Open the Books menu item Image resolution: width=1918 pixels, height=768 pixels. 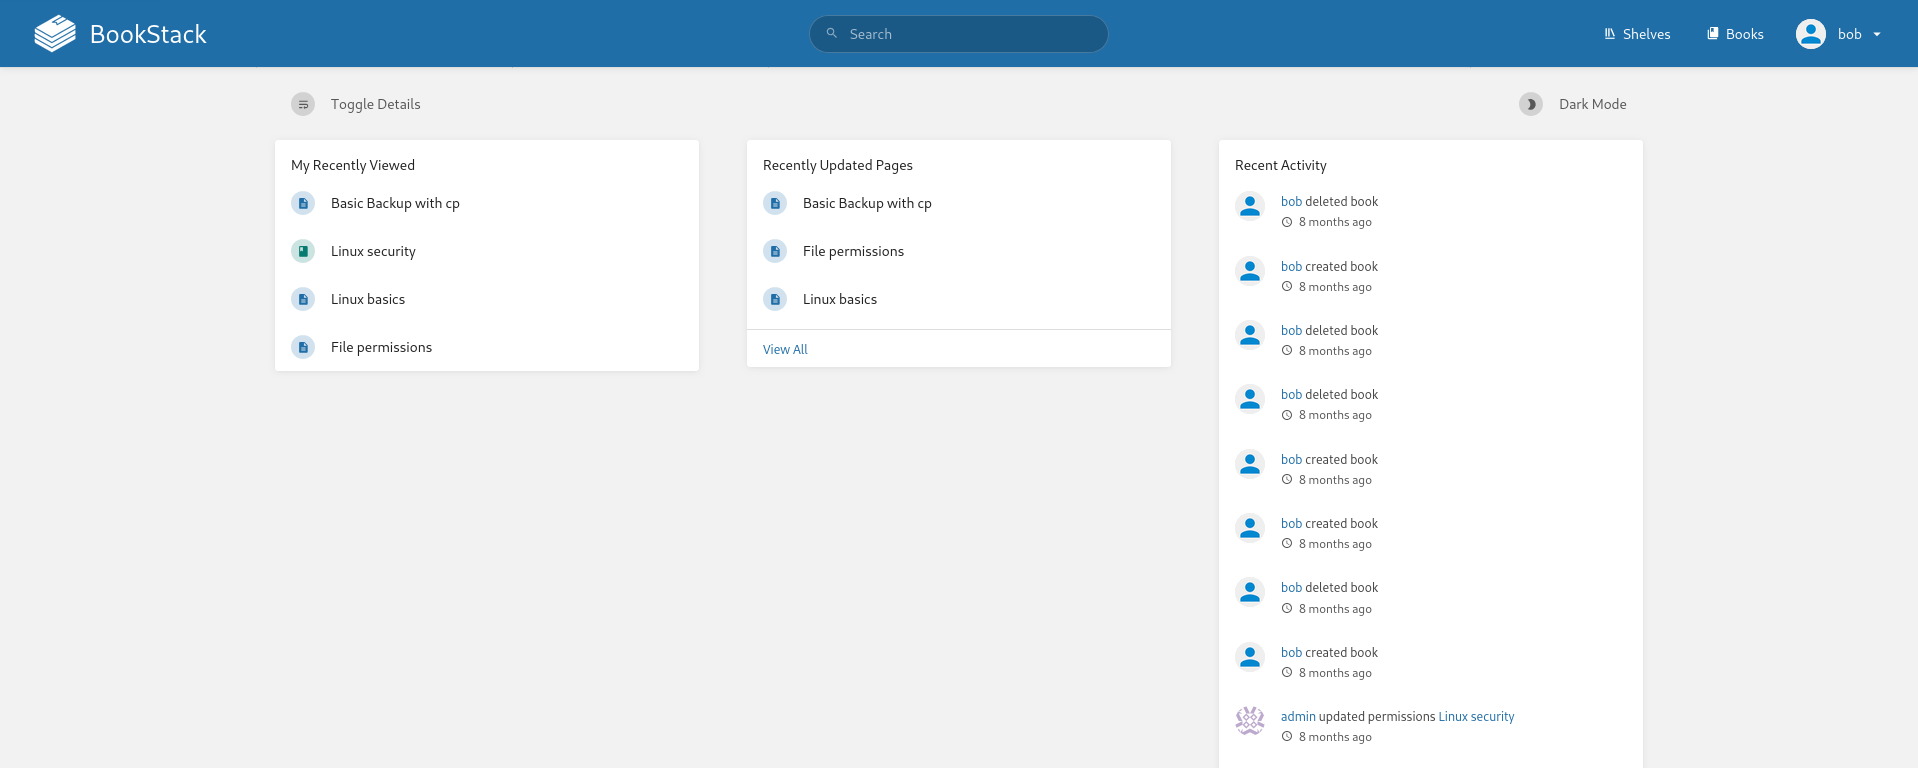pyautogui.click(x=1735, y=34)
